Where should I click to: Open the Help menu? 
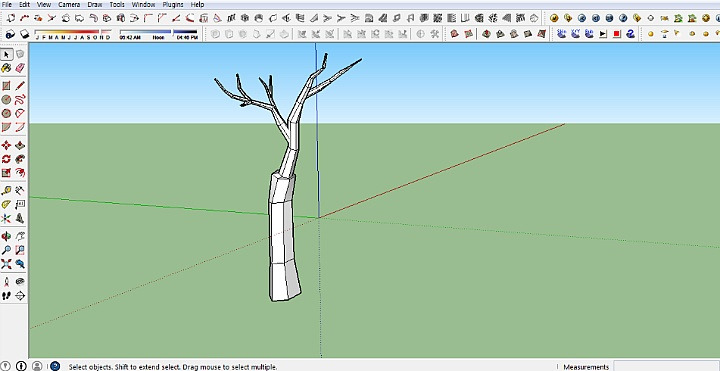(197, 4)
